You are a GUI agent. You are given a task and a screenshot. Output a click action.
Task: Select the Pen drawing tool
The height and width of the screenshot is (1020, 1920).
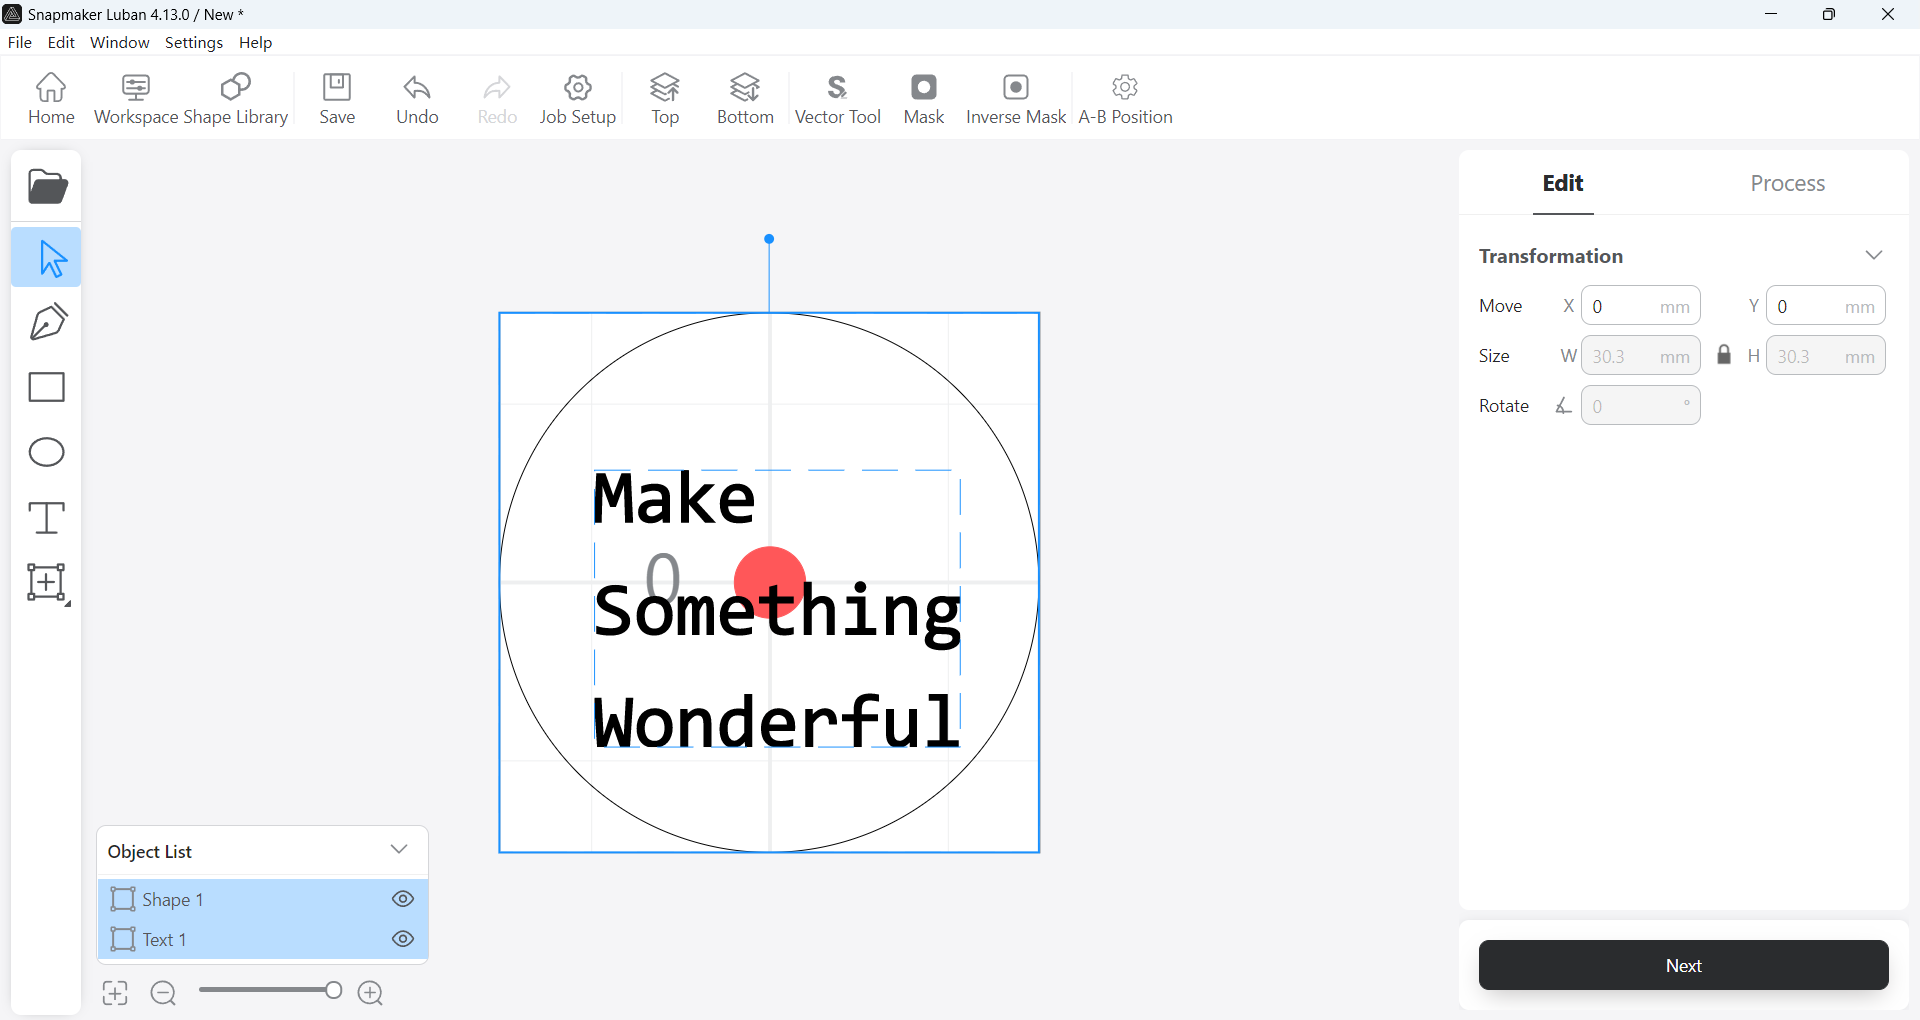(x=47, y=322)
